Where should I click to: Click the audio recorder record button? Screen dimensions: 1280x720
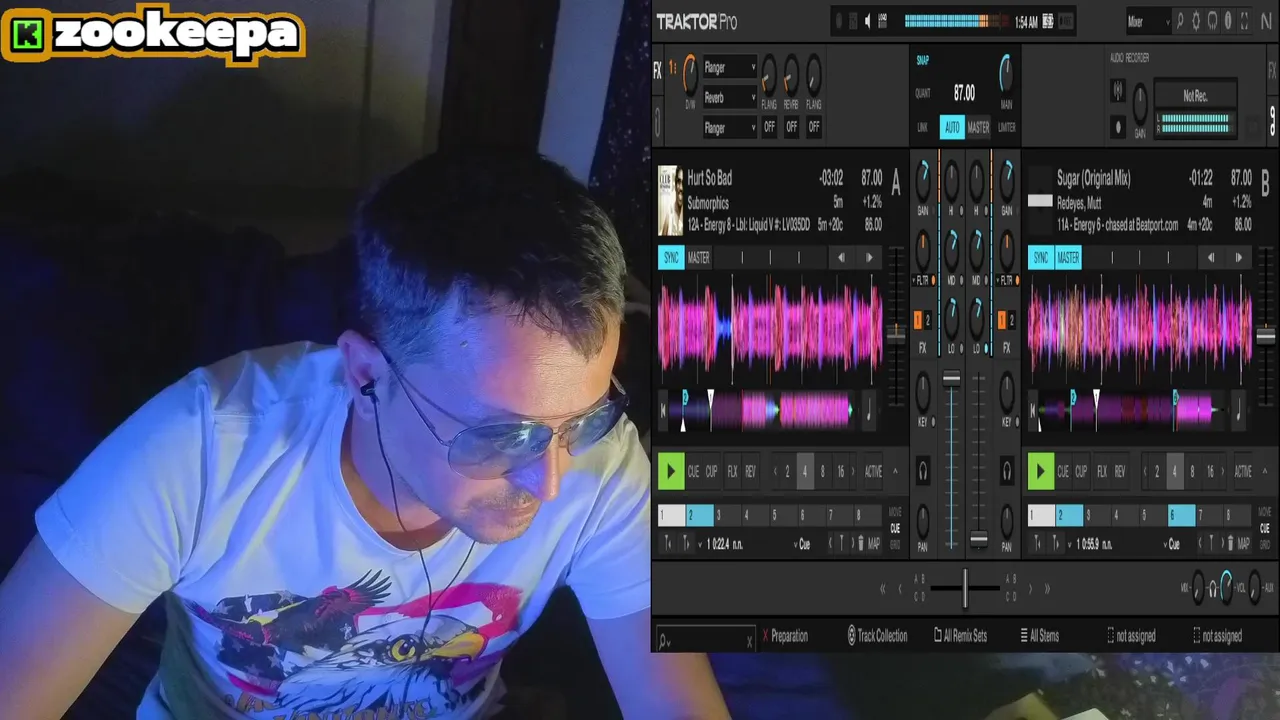coord(1118,127)
